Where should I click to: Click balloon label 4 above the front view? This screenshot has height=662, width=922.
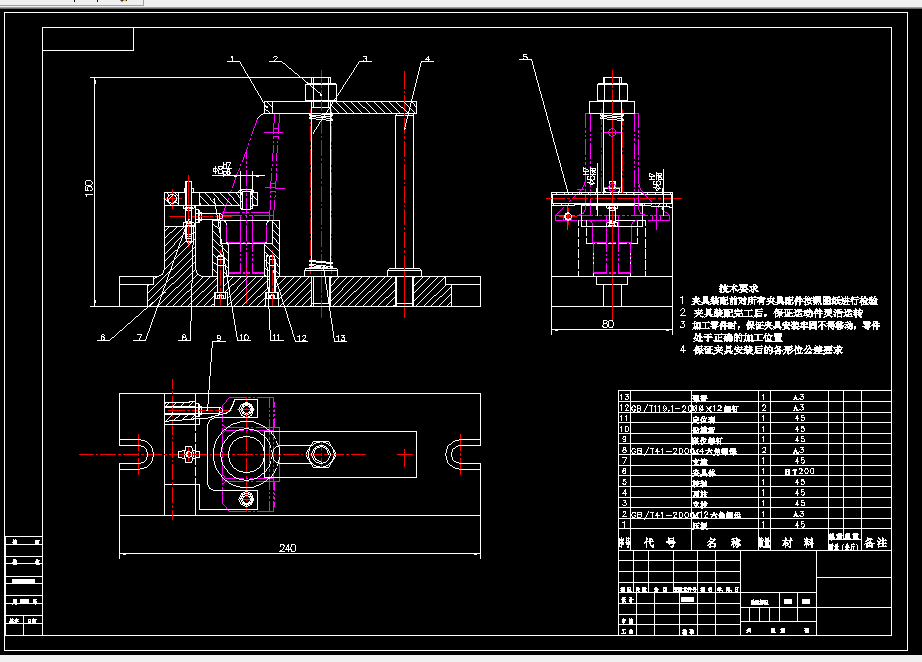pyautogui.click(x=427, y=58)
